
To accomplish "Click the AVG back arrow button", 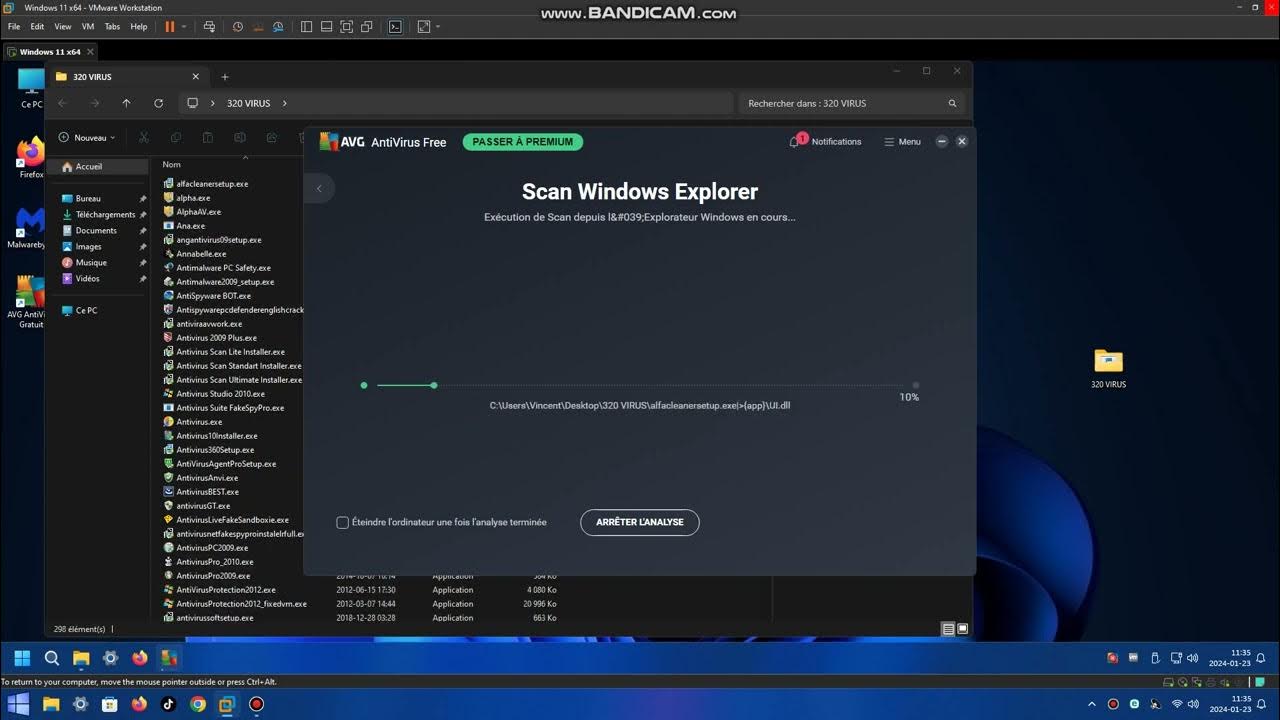I will click(319, 188).
